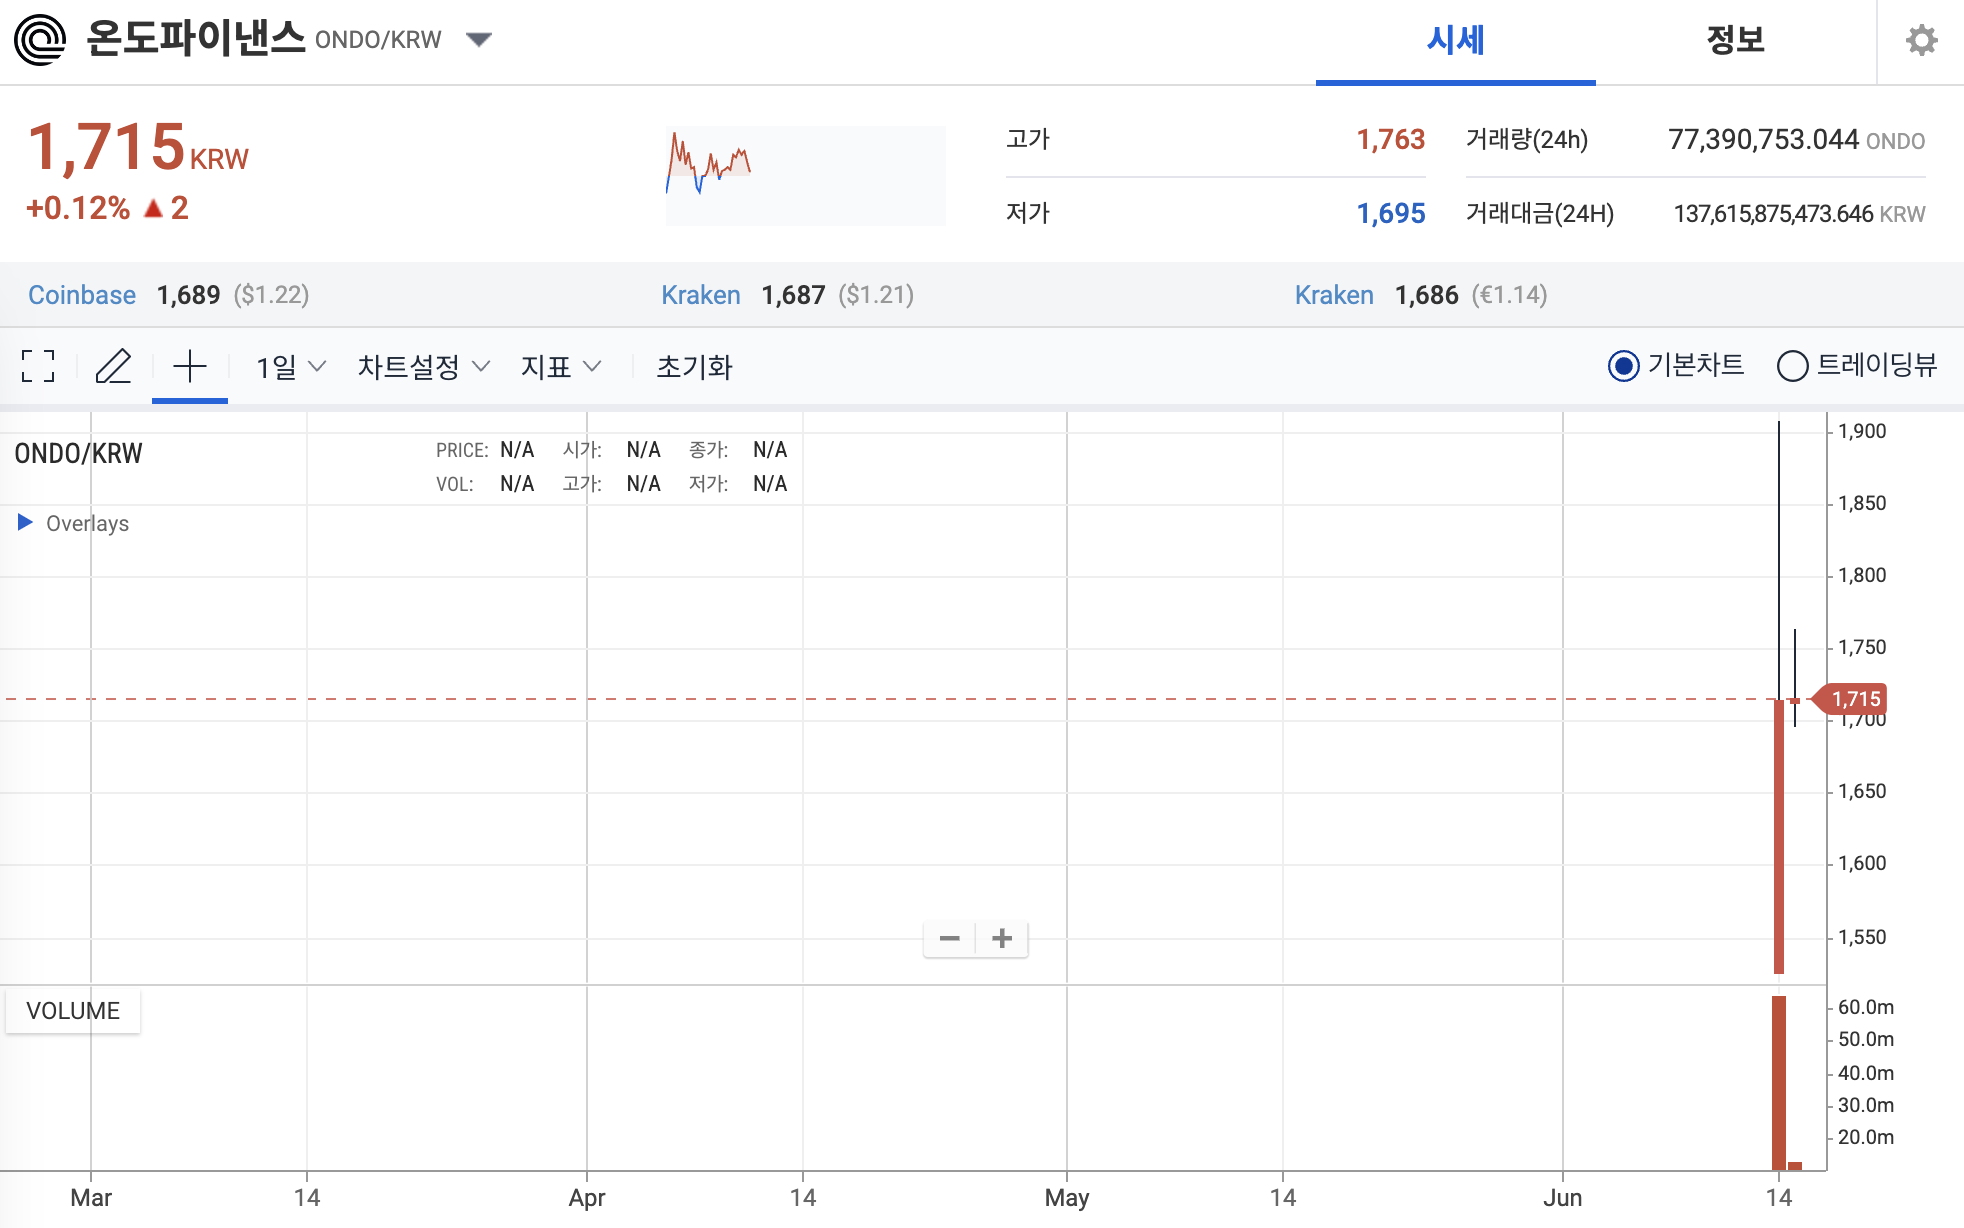
Task: Open the Kraken EUR price link
Action: 1334,295
